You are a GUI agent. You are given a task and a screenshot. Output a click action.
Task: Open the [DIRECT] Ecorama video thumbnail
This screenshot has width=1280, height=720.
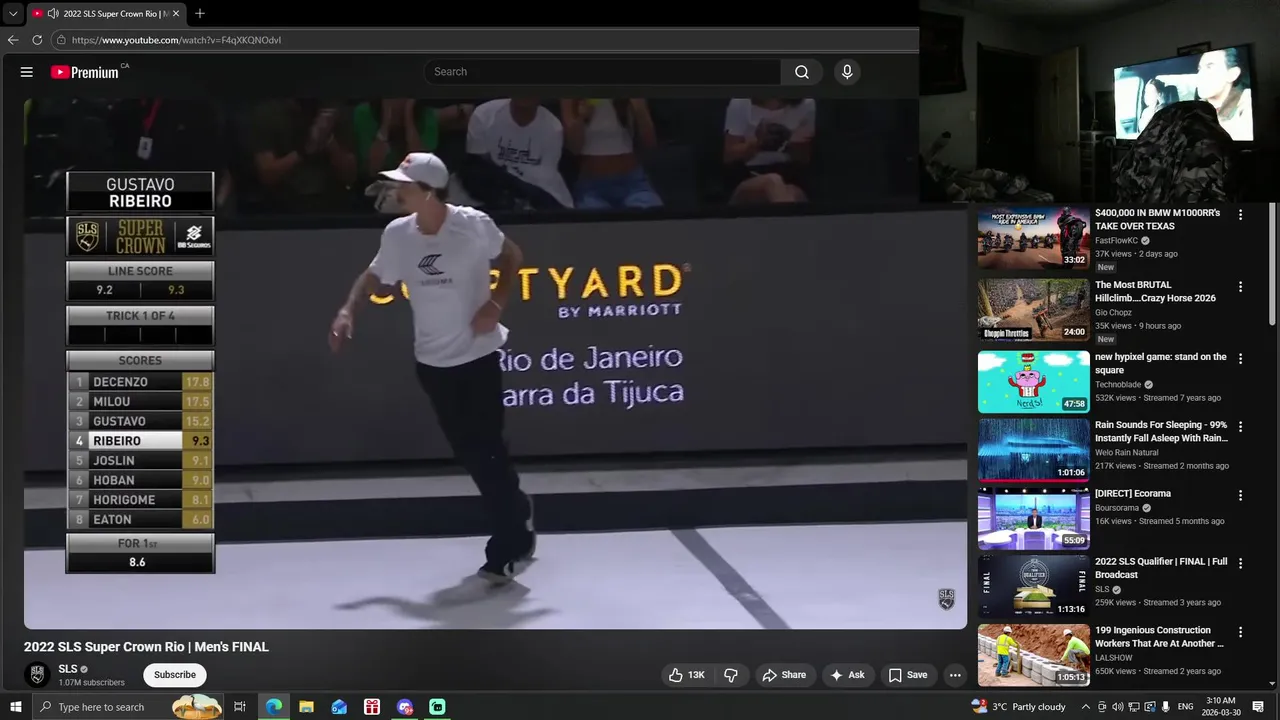[1033, 518]
